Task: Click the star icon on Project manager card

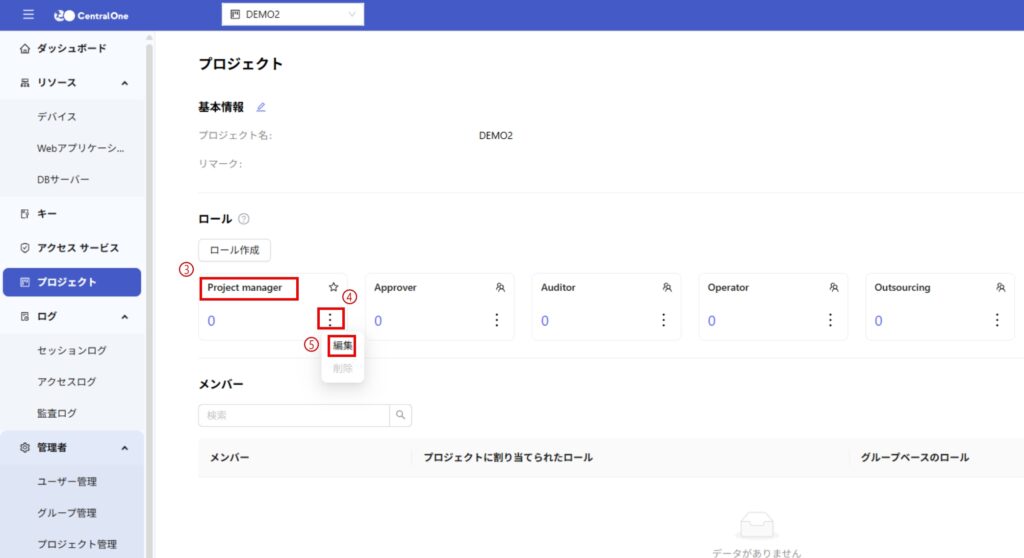Action: pos(333,287)
